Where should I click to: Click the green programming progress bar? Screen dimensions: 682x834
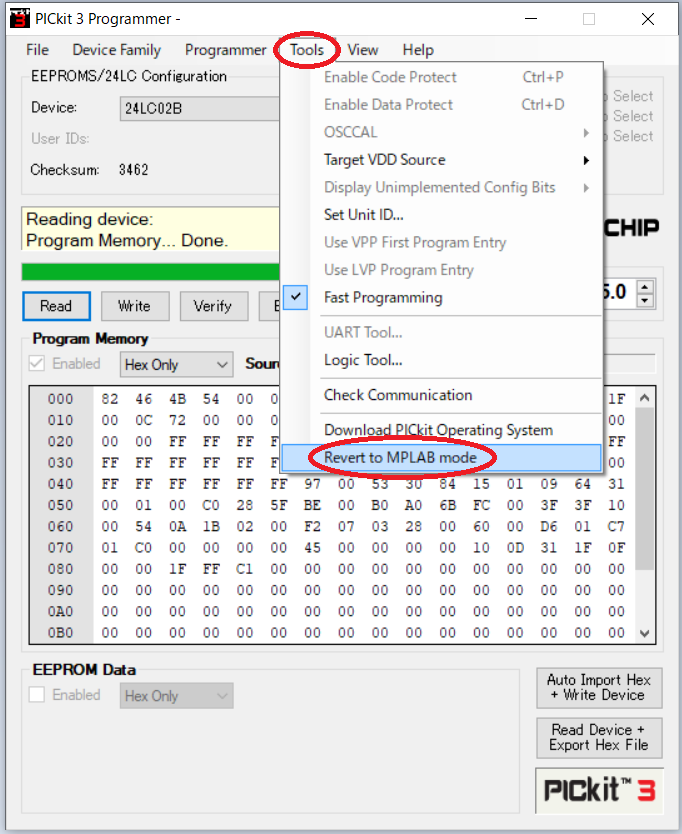point(150,272)
